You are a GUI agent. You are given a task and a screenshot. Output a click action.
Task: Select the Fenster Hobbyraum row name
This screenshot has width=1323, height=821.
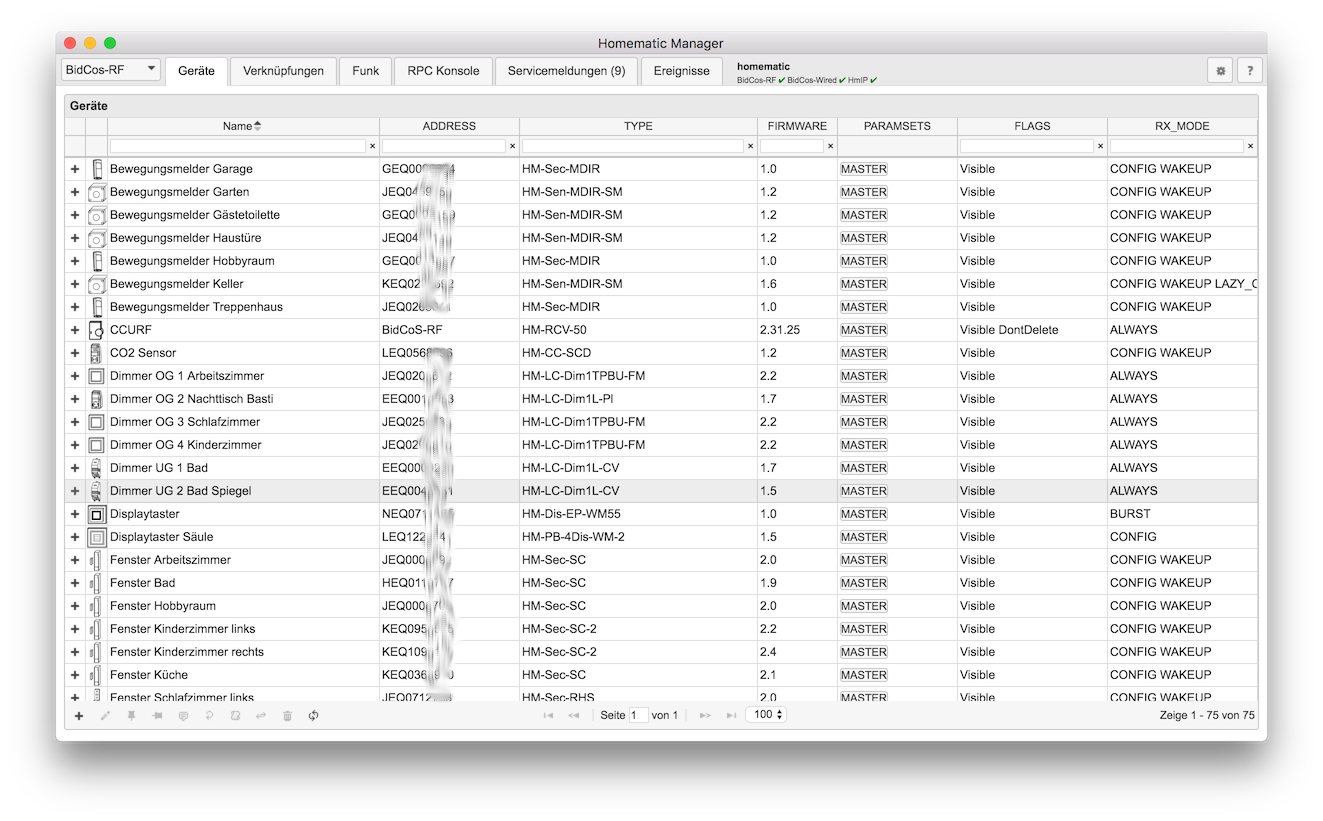click(163, 606)
